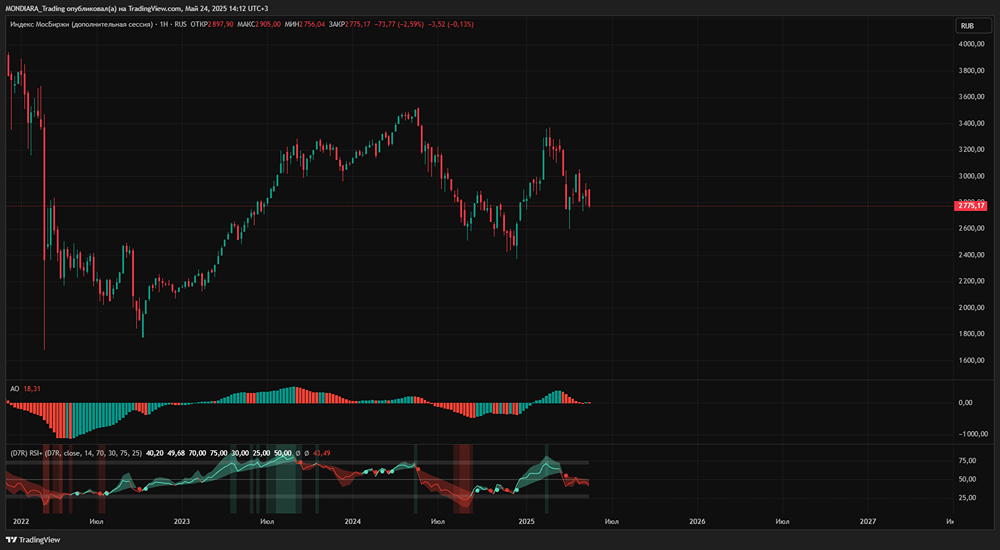
Task: Click the 2000,00 price scale label
Action: pos(973,308)
